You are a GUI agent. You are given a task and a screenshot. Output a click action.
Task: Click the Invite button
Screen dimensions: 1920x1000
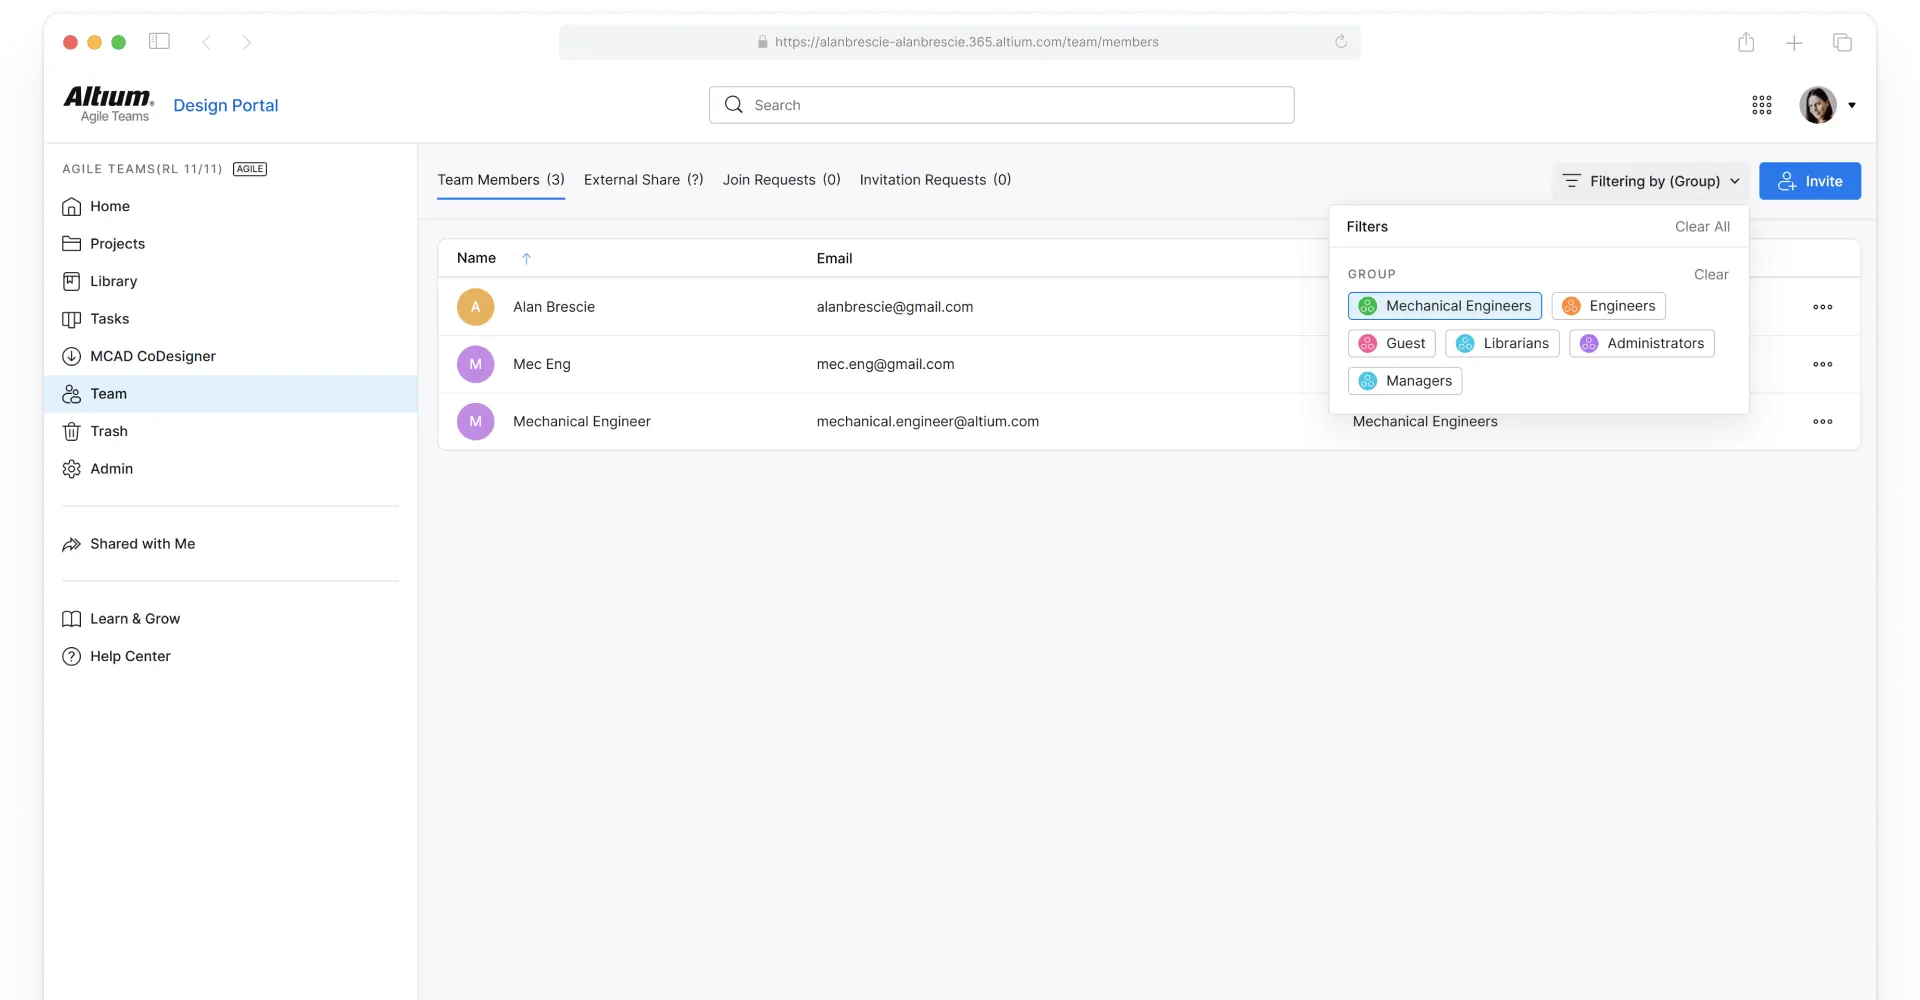point(1810,181)
